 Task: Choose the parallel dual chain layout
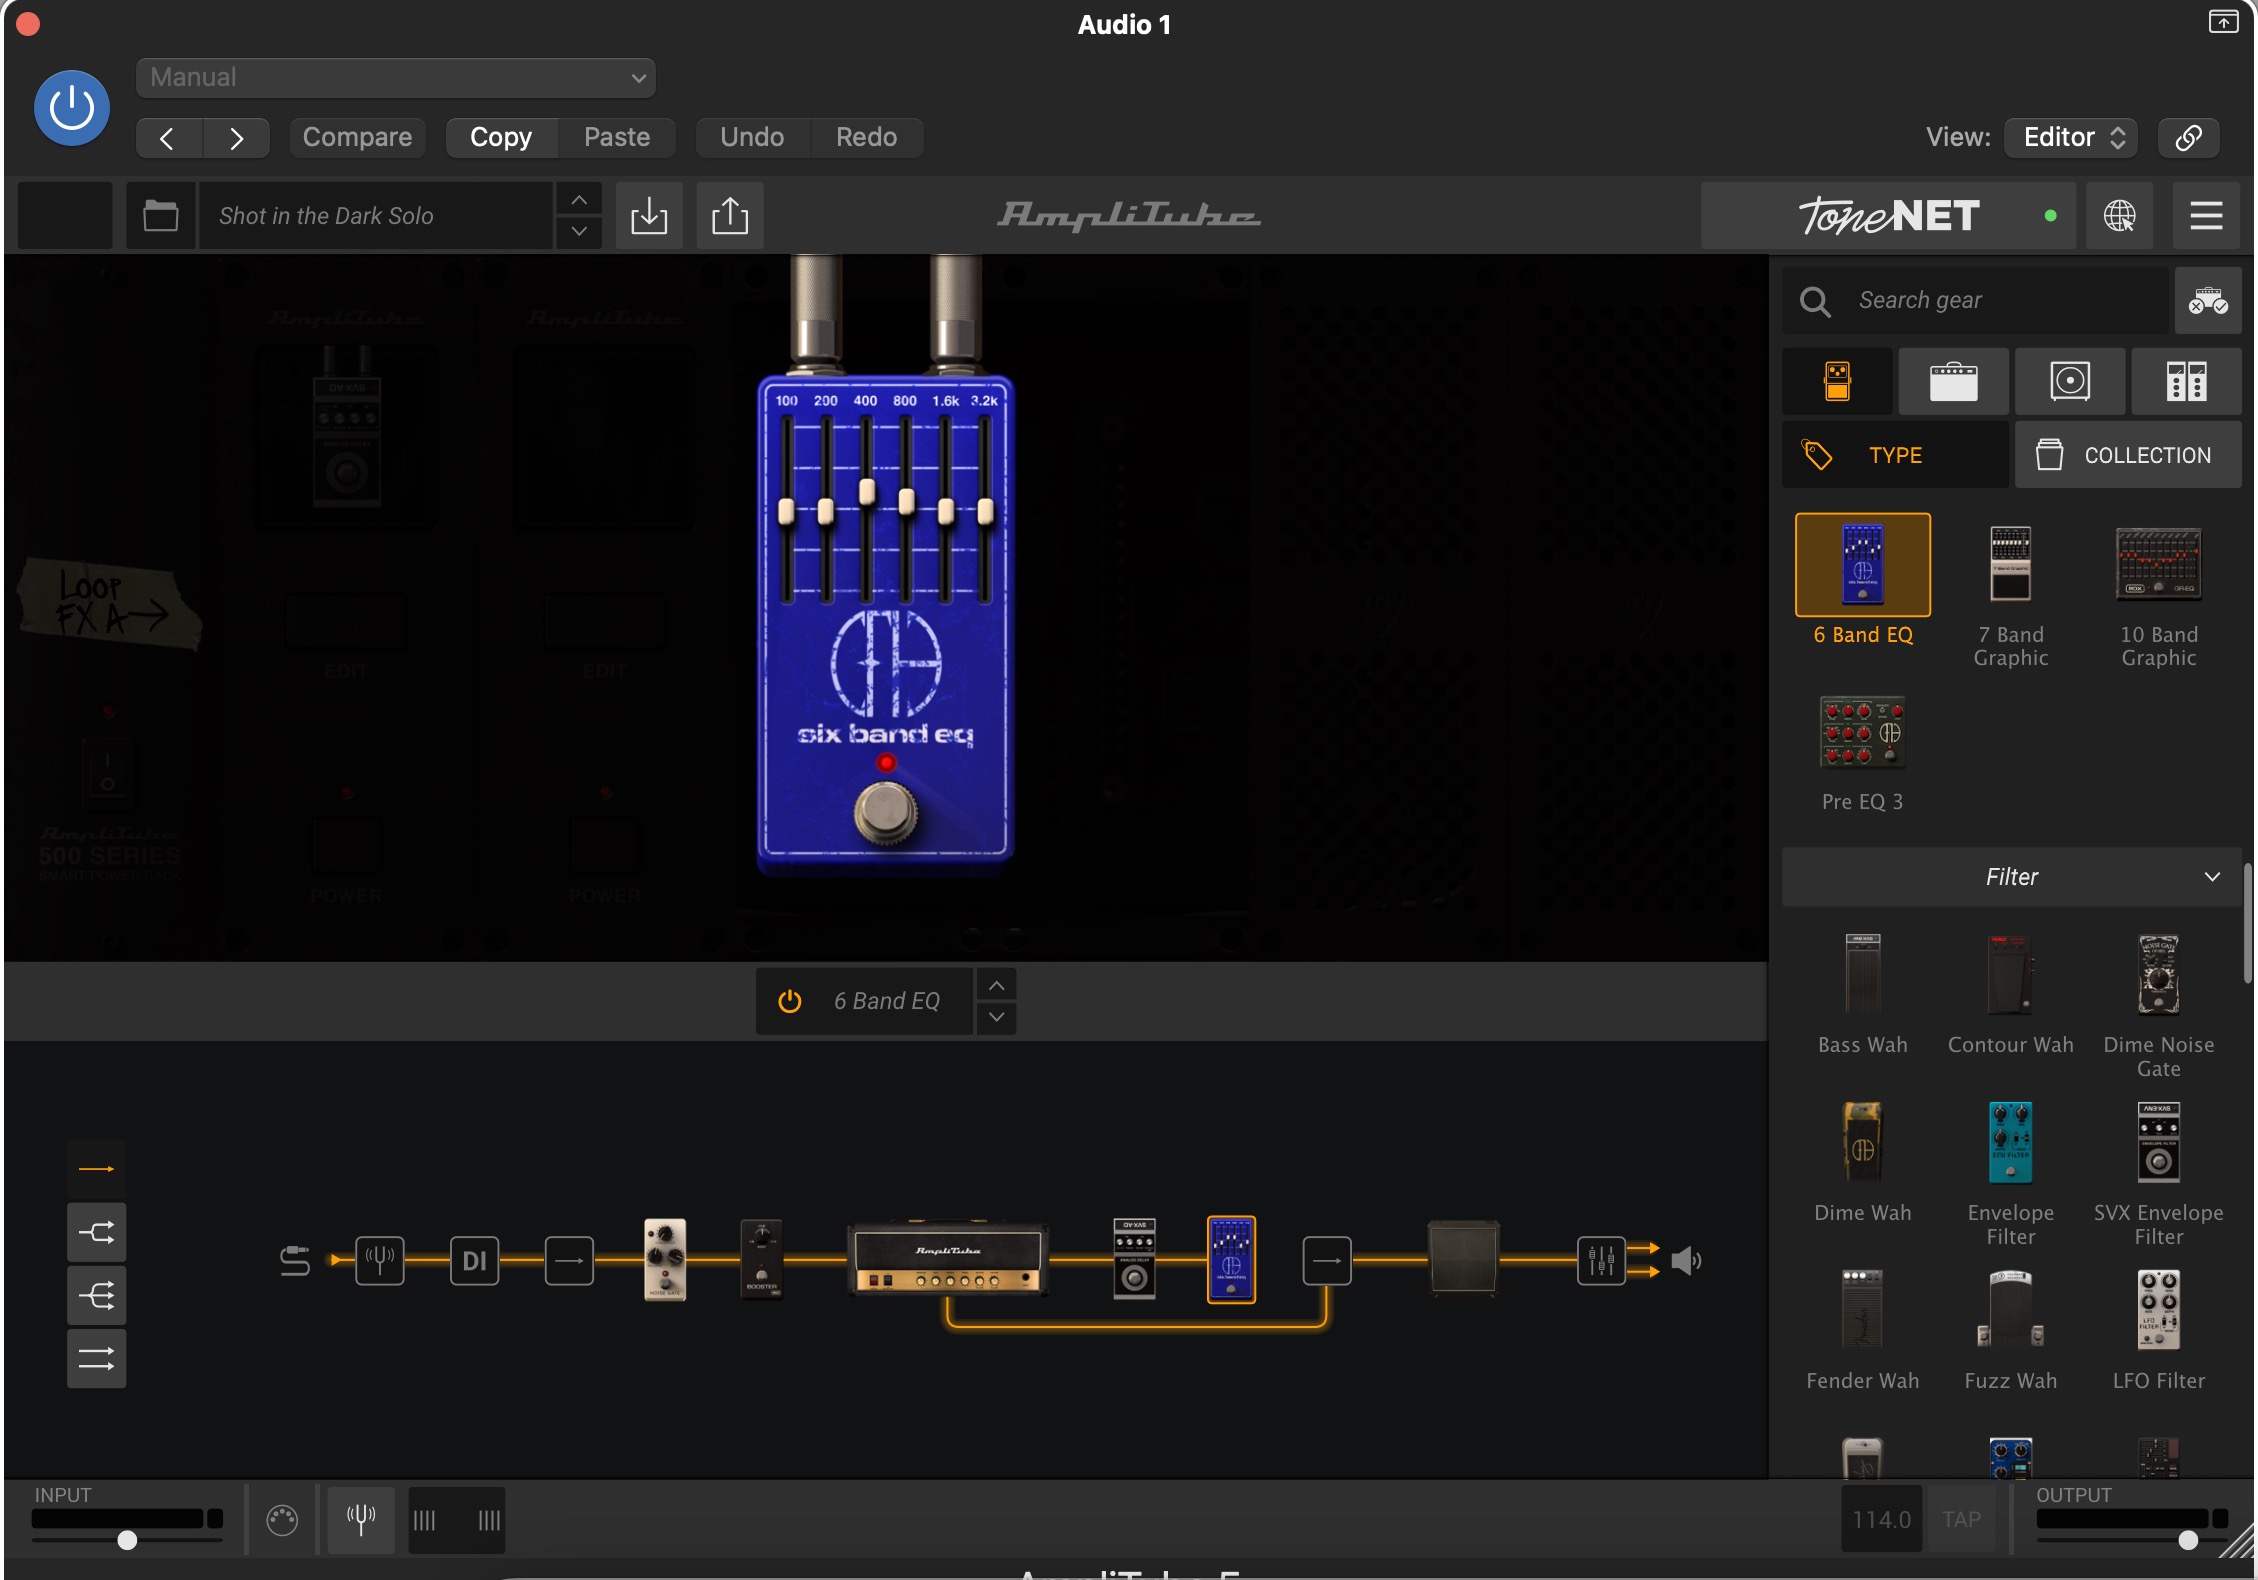coord(96,1359)
